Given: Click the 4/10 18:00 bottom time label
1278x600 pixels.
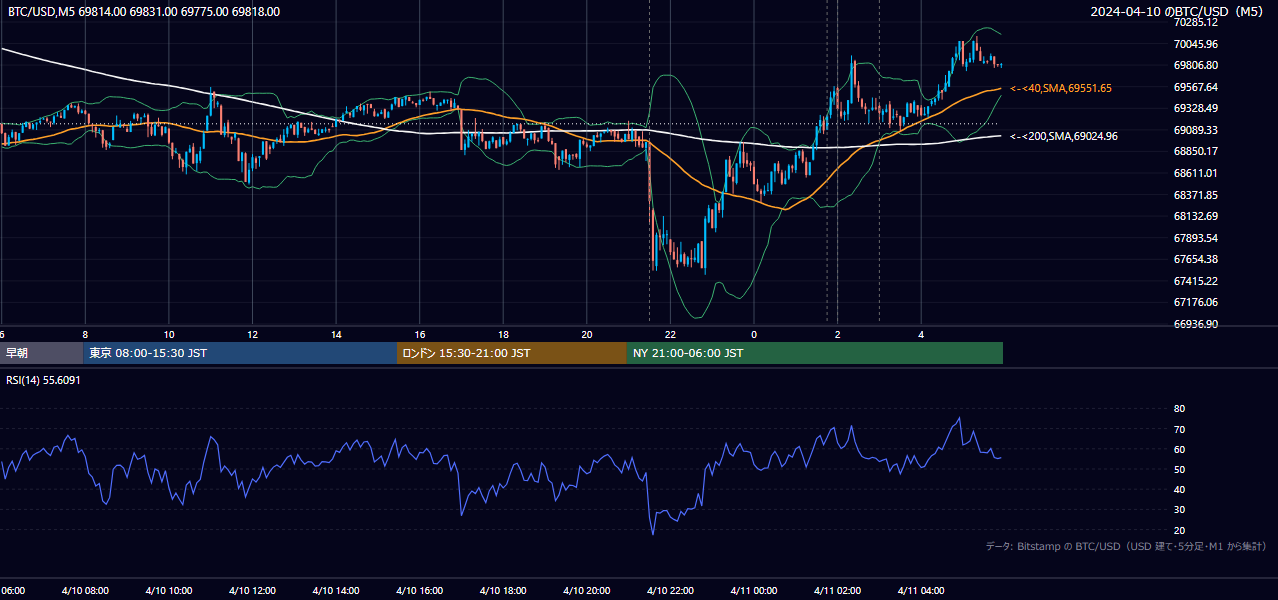Looking at the screenshot, I should pos(503,591).
